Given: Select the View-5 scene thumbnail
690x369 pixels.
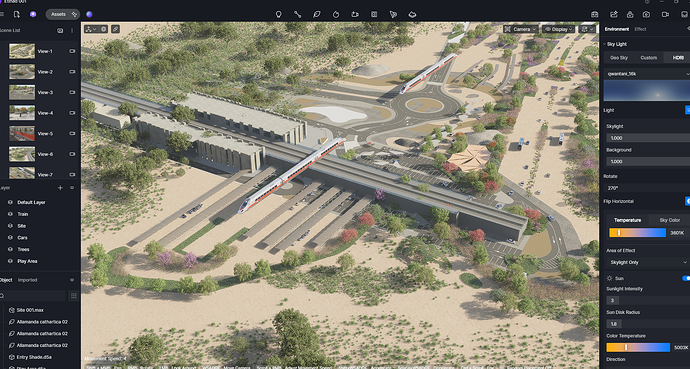Looking at the screenshot, I should pos(22,133).
